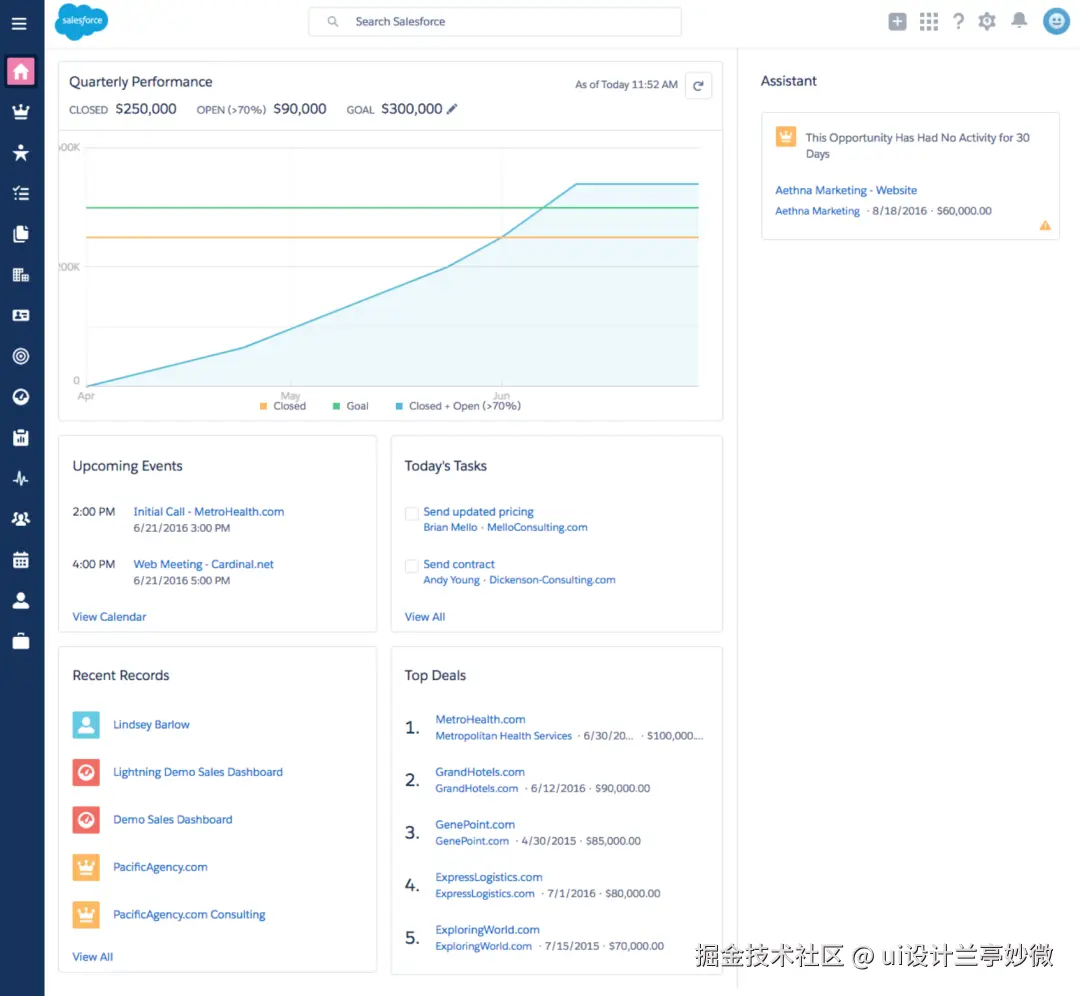The height and width of the screenshot is (996, 1080).
Task: Open Reports clipboard icon in sidebar
Action: pyautogui.click(x=21, y=437)
